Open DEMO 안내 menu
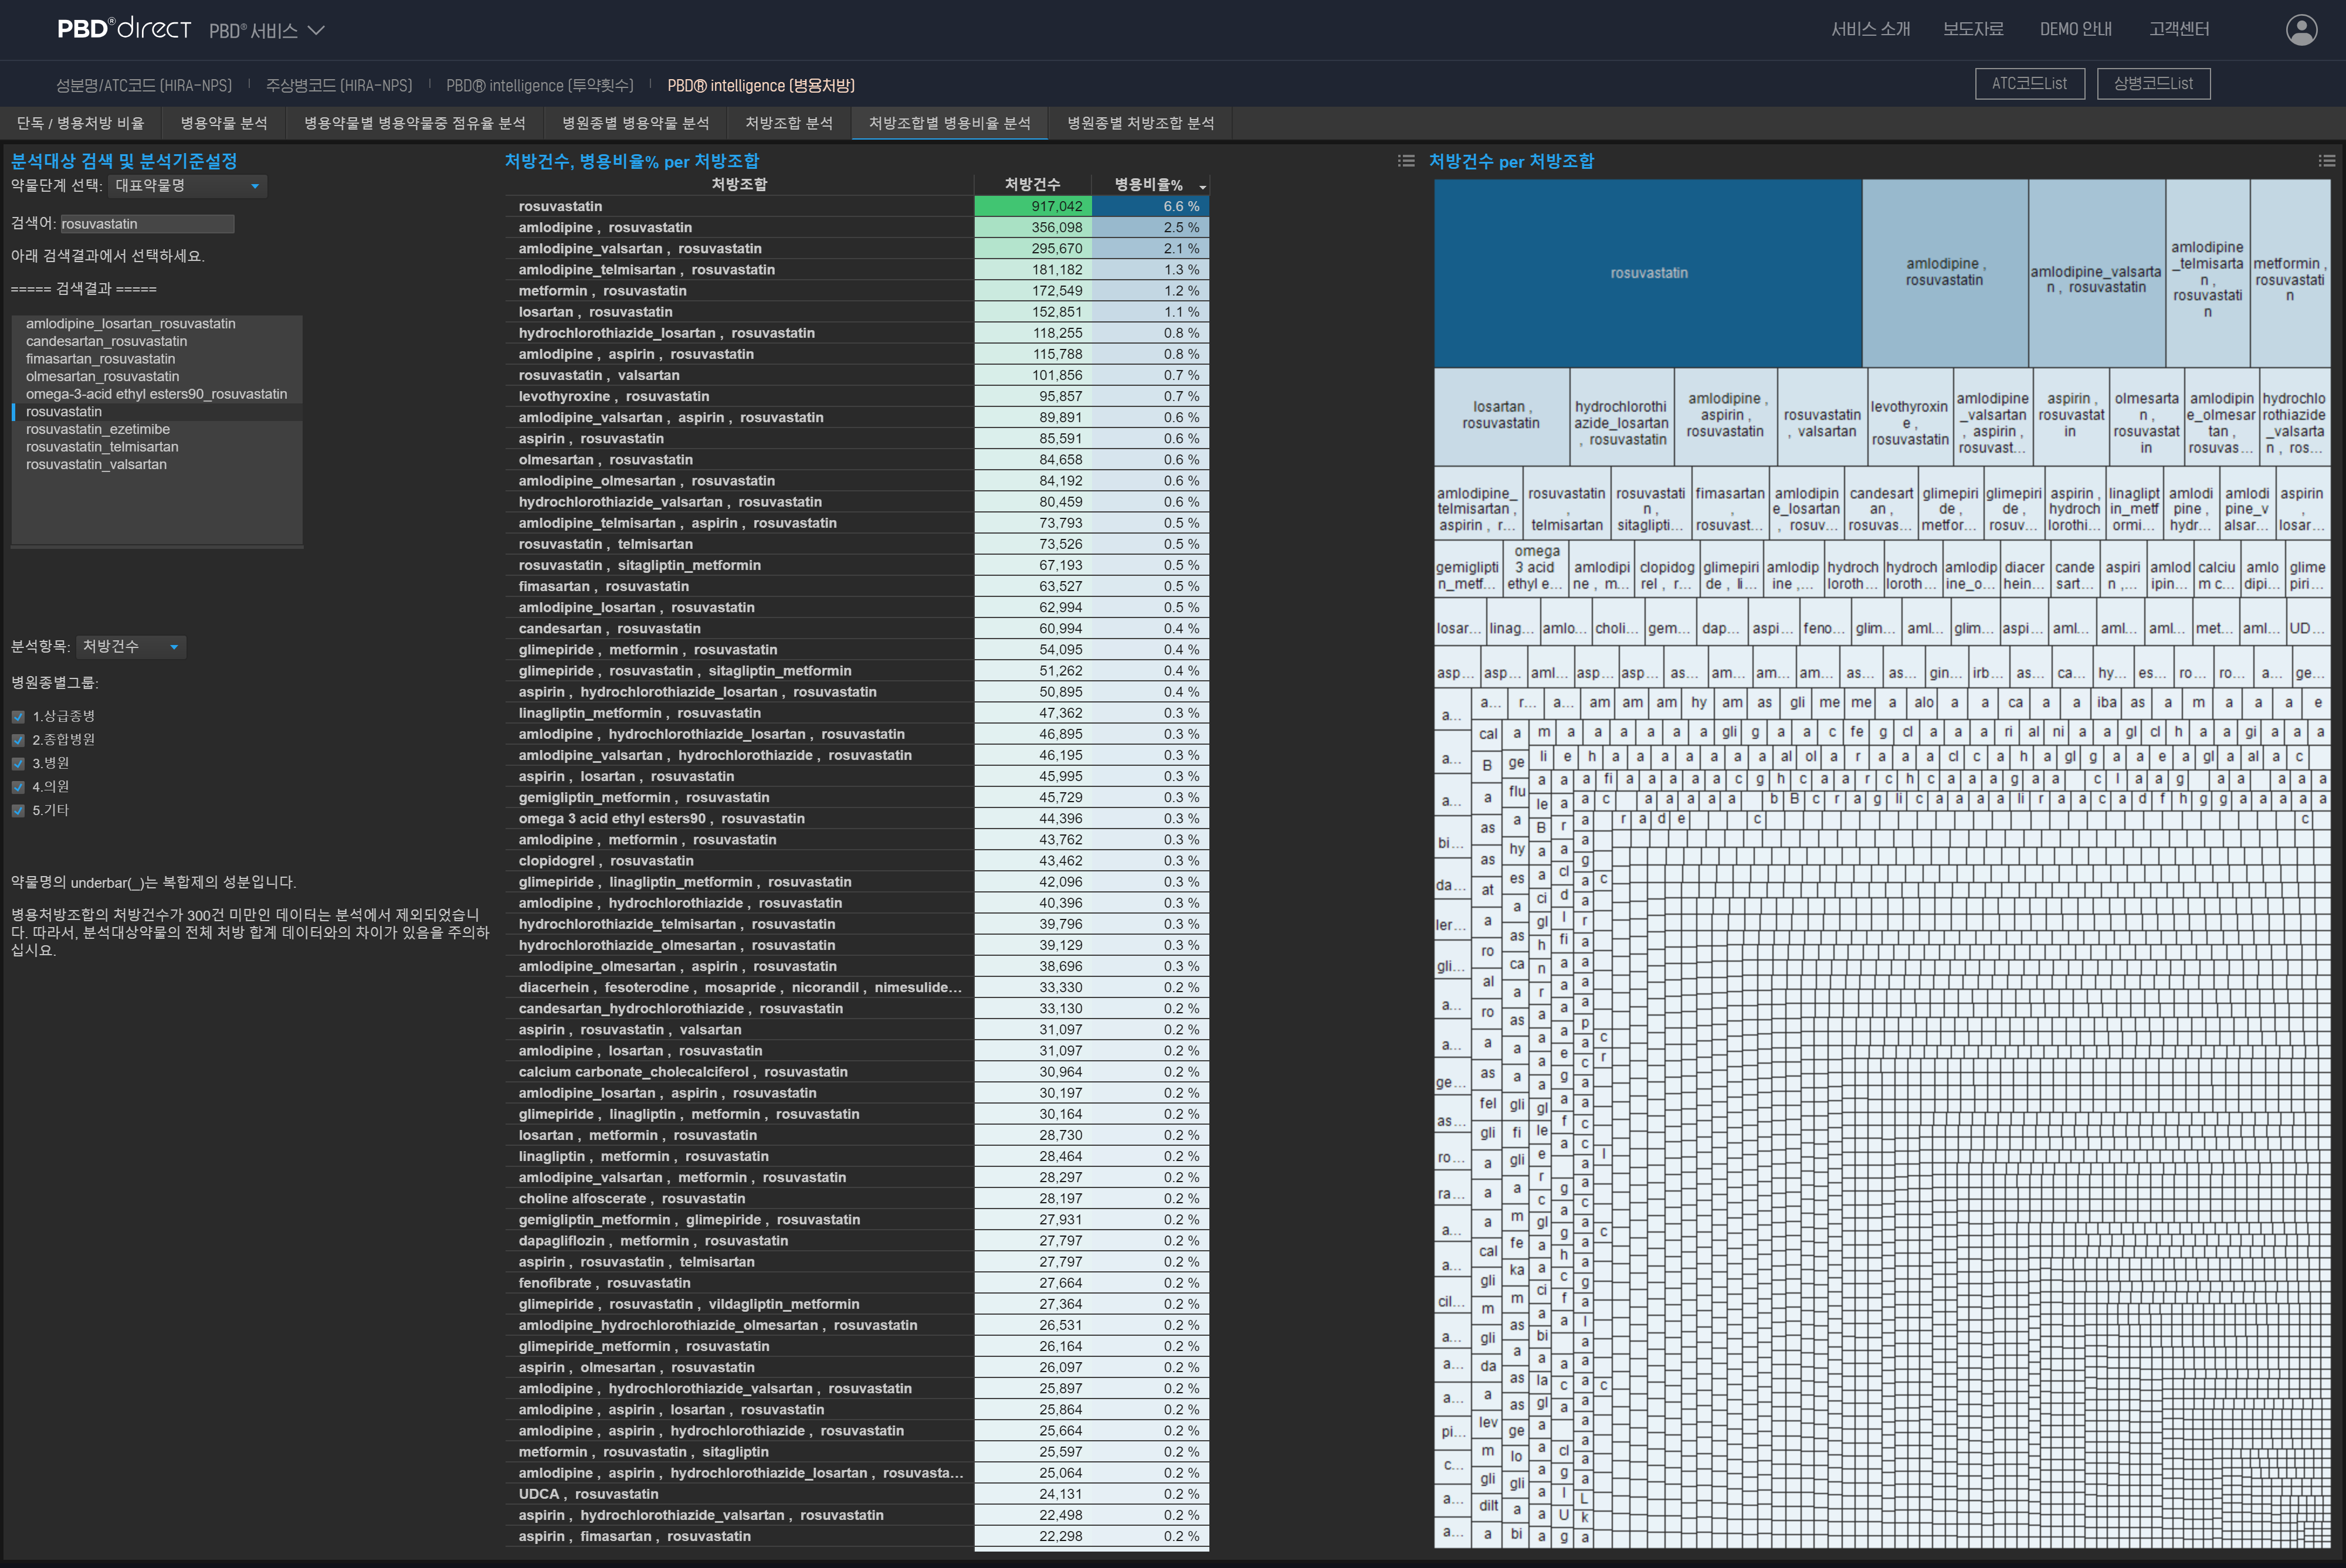The height and width of the screenshot is (1568, 2346). (2076, 29)
